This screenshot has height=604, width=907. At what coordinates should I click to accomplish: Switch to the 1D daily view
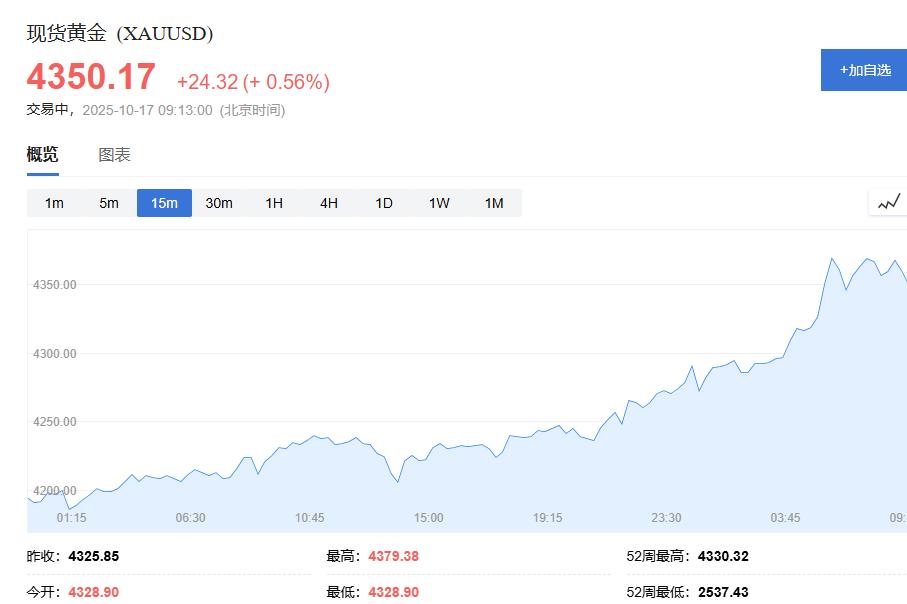(x=383, y=202)
